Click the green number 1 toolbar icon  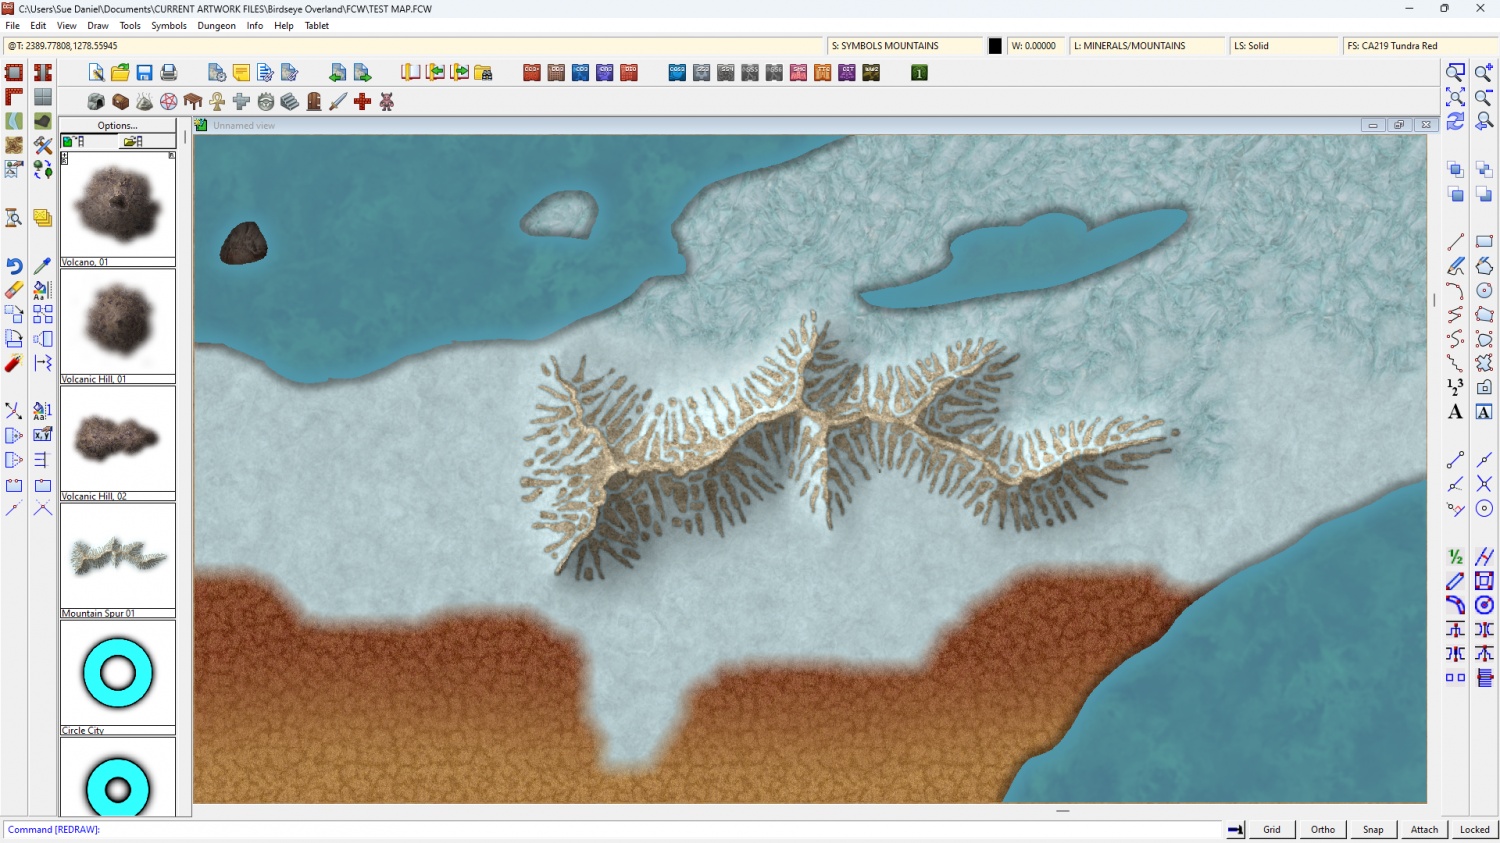coord(919,72)
